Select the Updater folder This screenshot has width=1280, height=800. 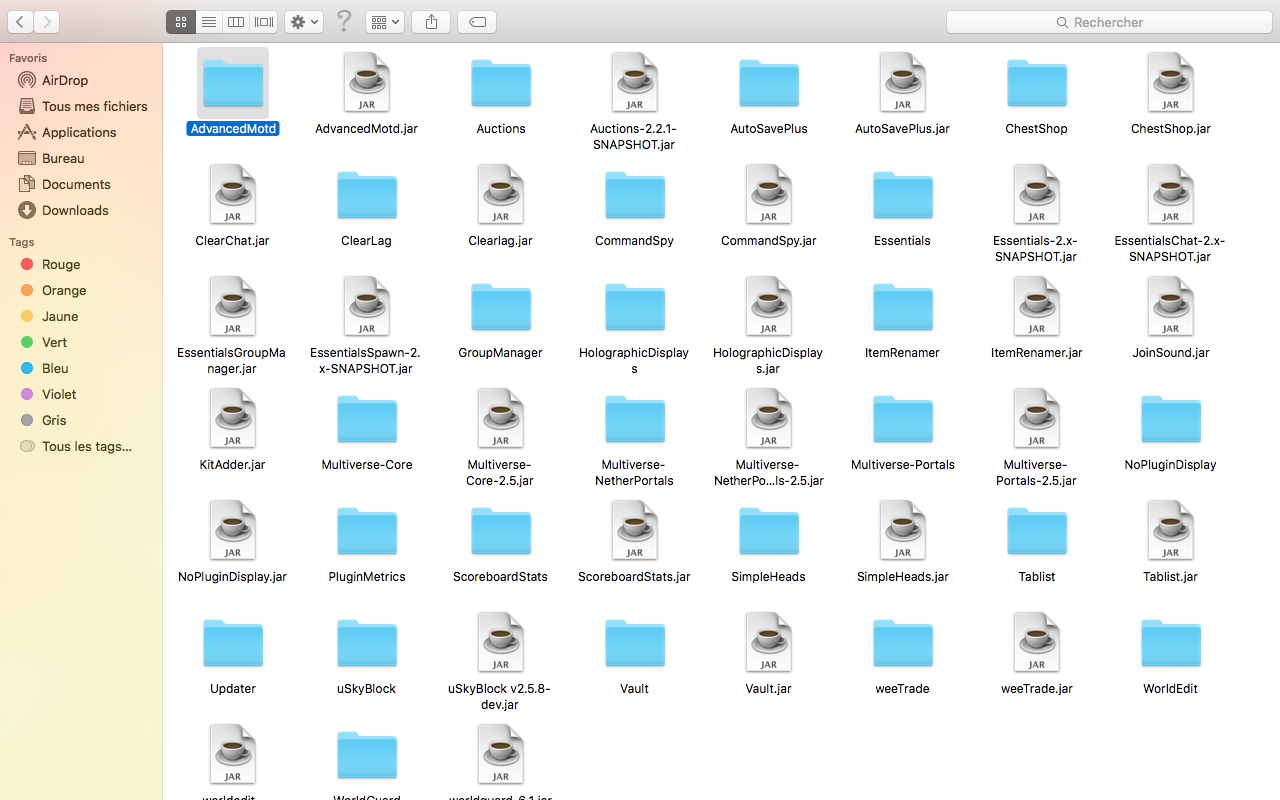[233, 643]
